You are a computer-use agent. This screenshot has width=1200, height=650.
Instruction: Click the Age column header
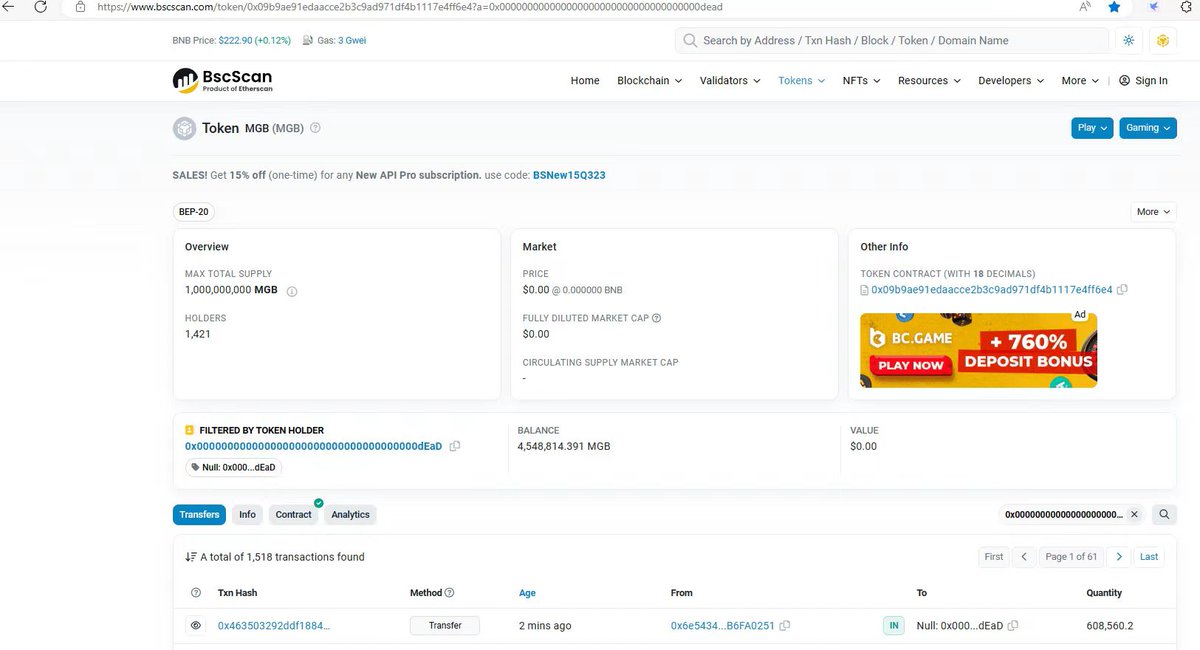coord(527,593)
